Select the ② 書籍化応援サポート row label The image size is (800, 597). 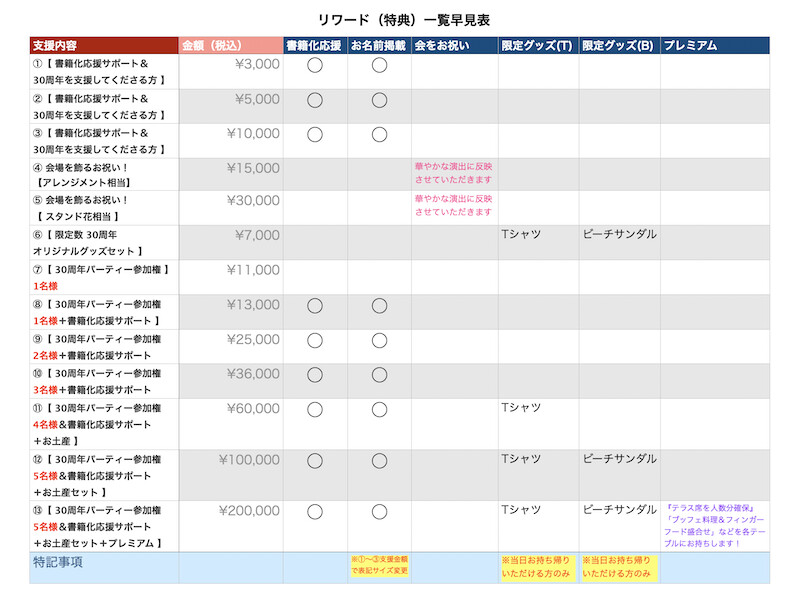tap(99, 107)
